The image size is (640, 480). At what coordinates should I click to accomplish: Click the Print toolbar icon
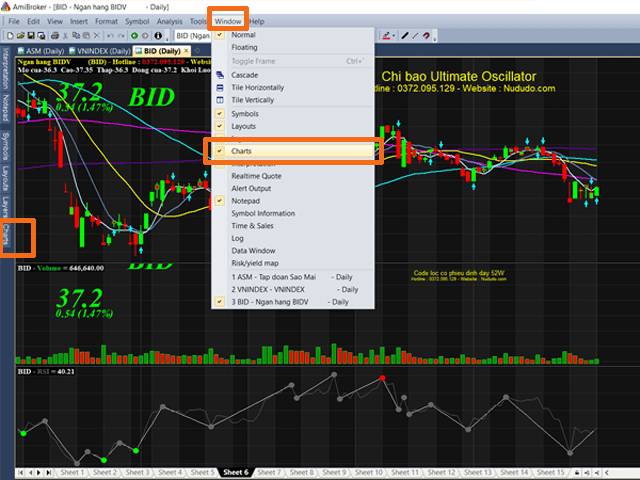tap(55, 36)
